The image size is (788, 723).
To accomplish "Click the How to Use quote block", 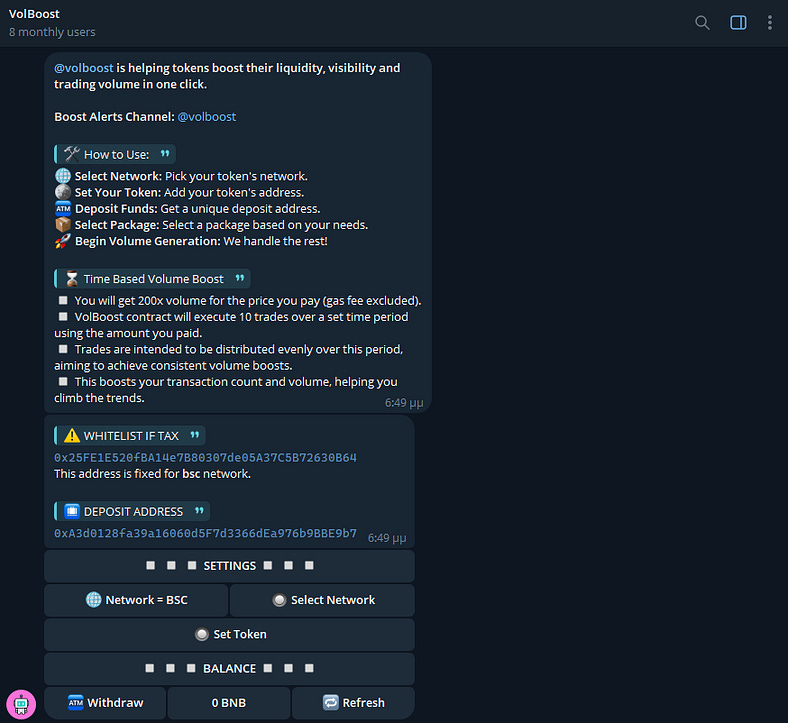I will click(115, 154).
